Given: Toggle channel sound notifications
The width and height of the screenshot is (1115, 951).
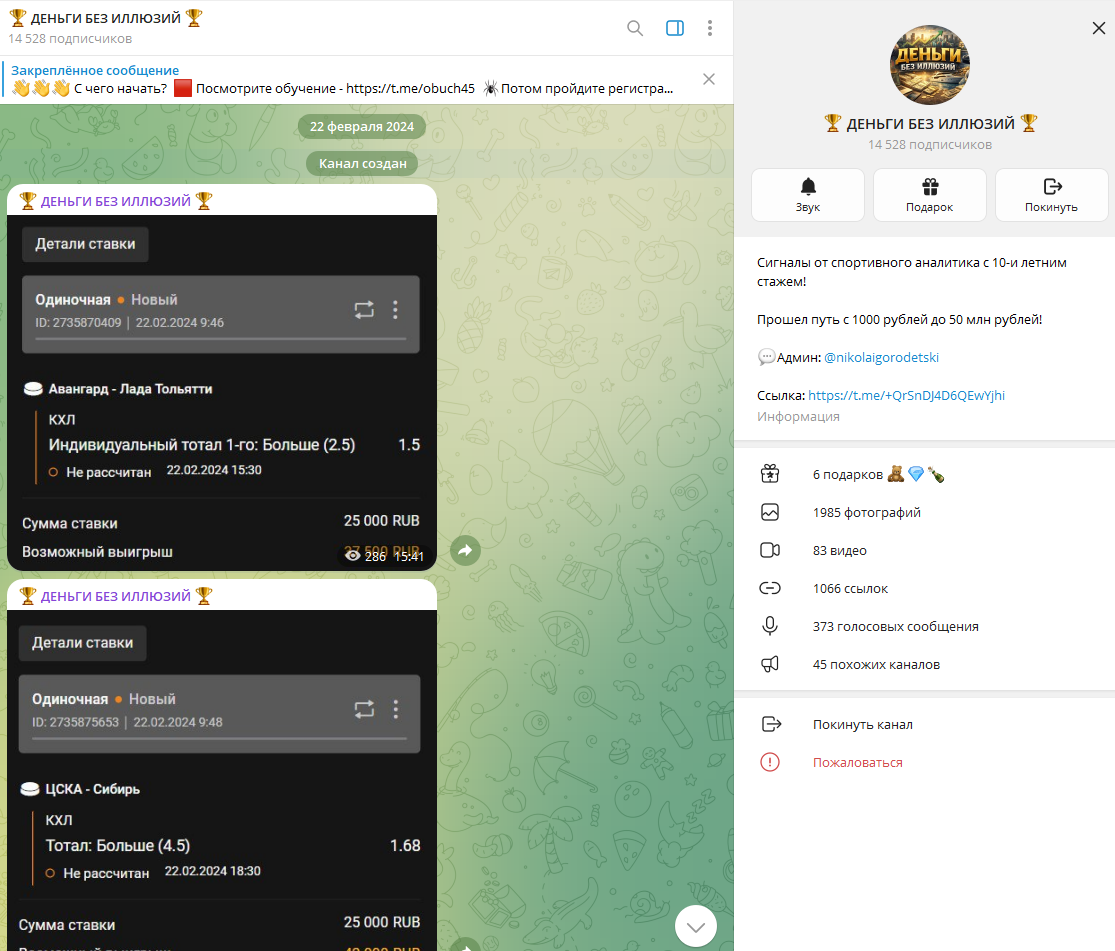Looking at the screenshot, I should point(808,195).
